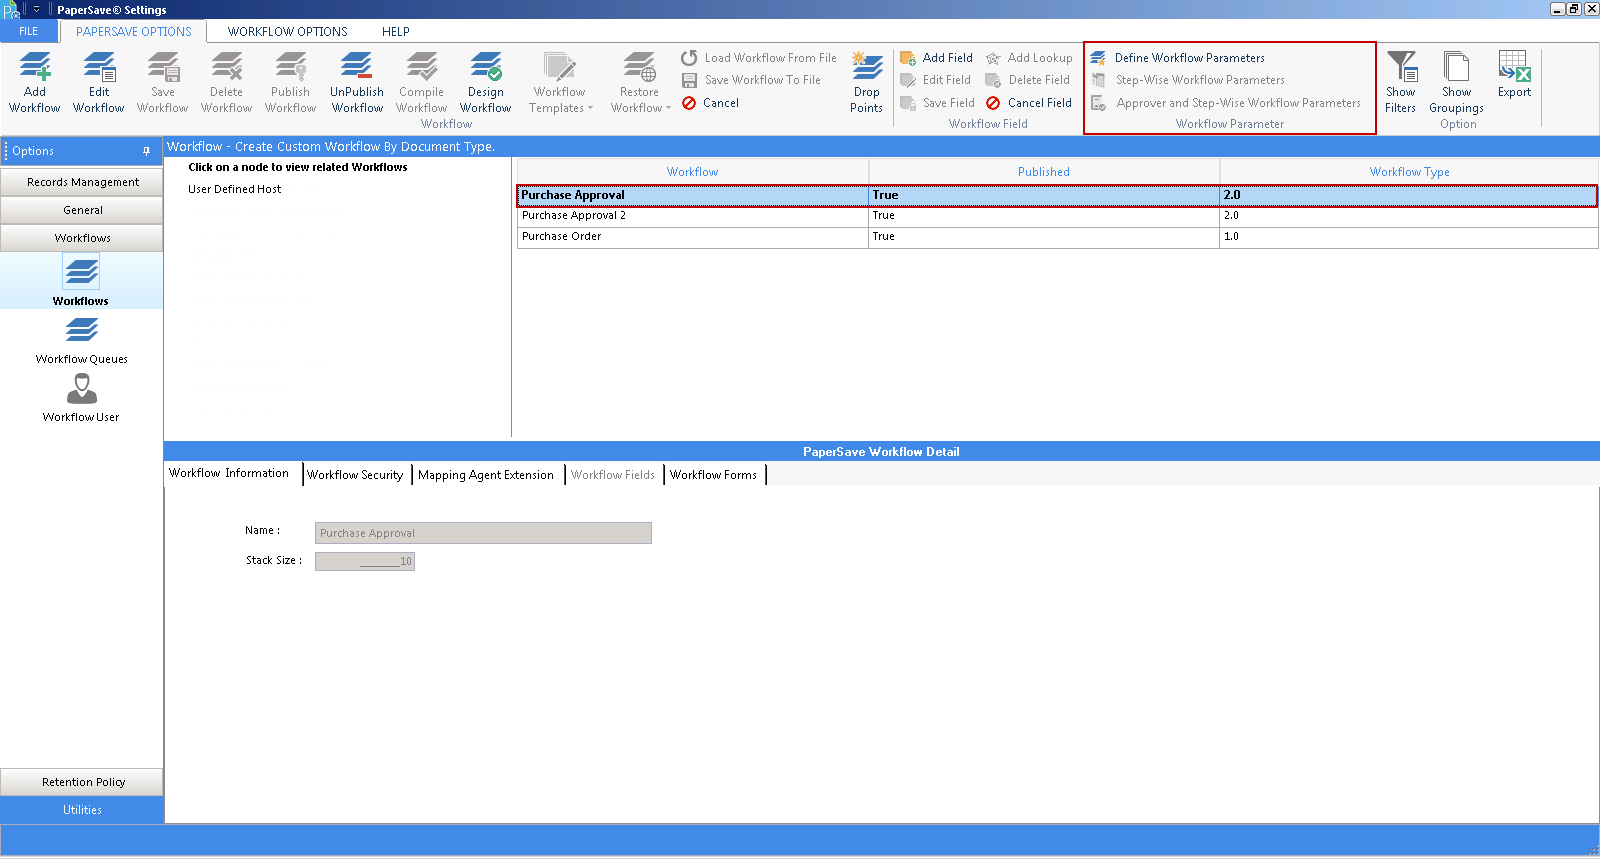This screenshot has height=859, width=1600.
Task: Click the Edit Field button
Action: pyautogui.click(x=935, y=80)
